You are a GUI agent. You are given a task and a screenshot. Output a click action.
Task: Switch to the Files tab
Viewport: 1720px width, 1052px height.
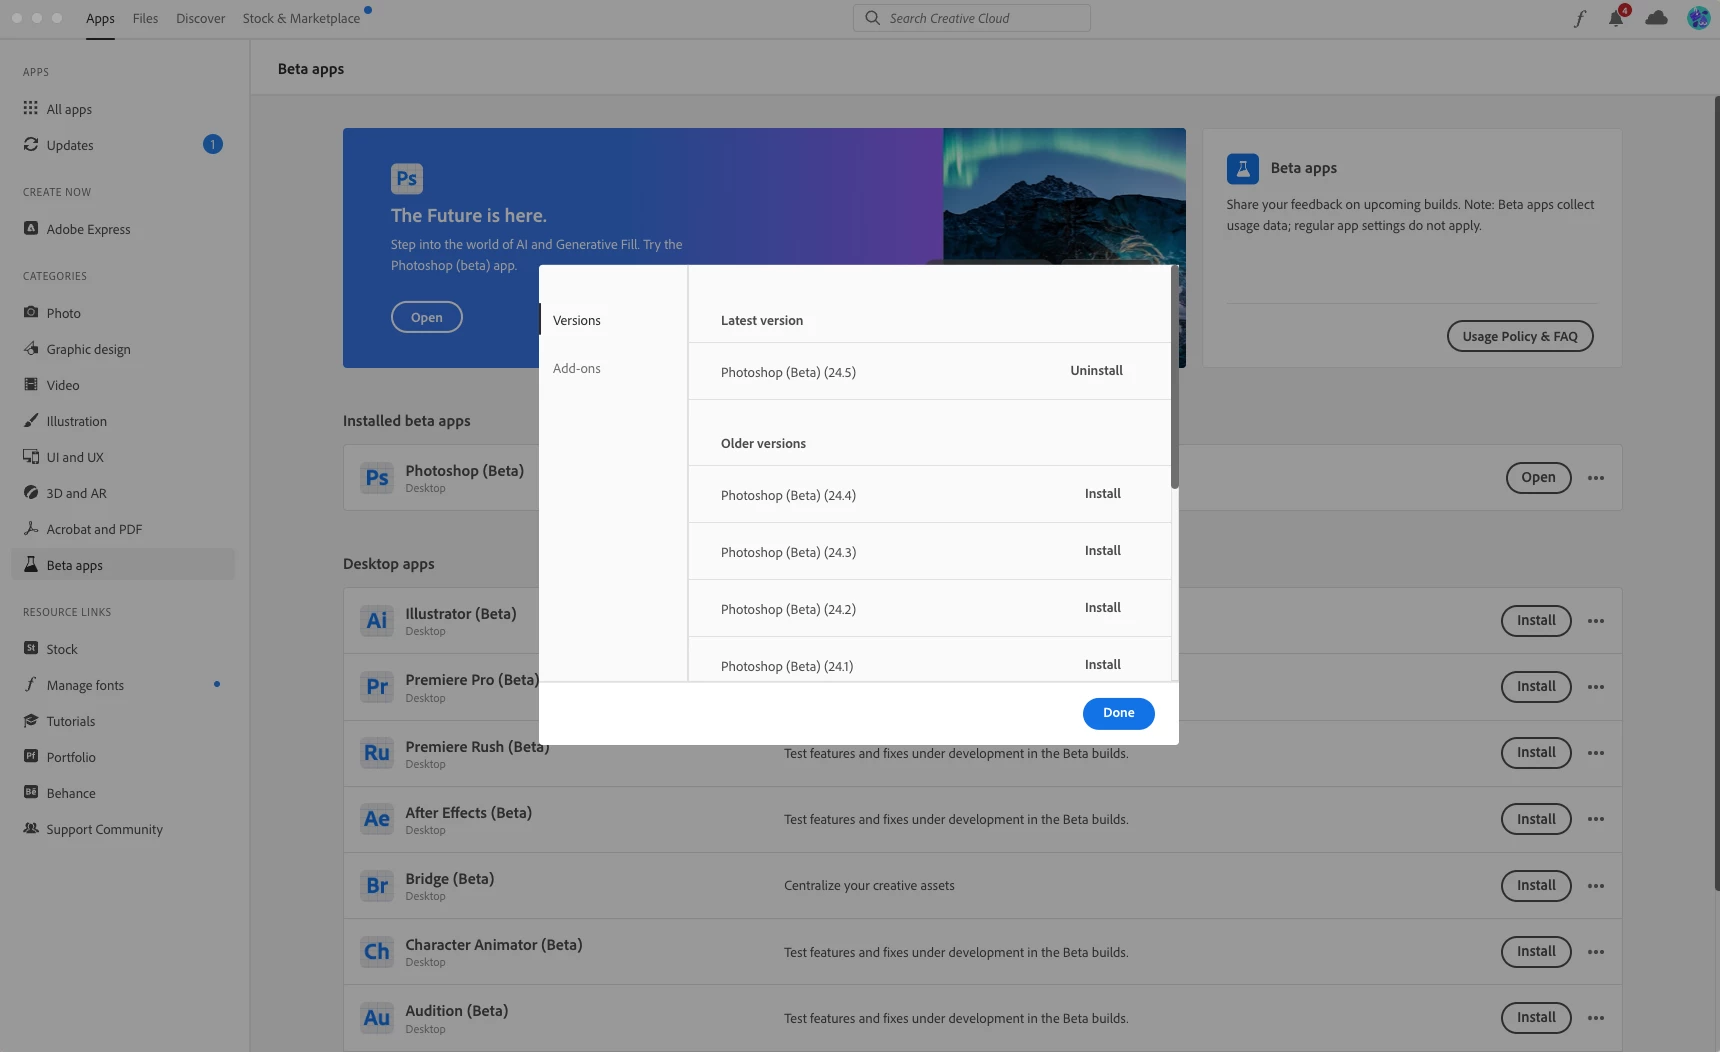pyautogui.click(x=145, y=18)
